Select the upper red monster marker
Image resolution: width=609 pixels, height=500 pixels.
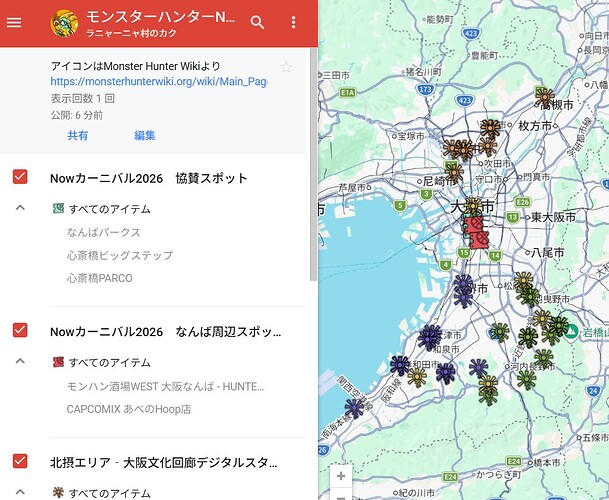pos(473,226)
